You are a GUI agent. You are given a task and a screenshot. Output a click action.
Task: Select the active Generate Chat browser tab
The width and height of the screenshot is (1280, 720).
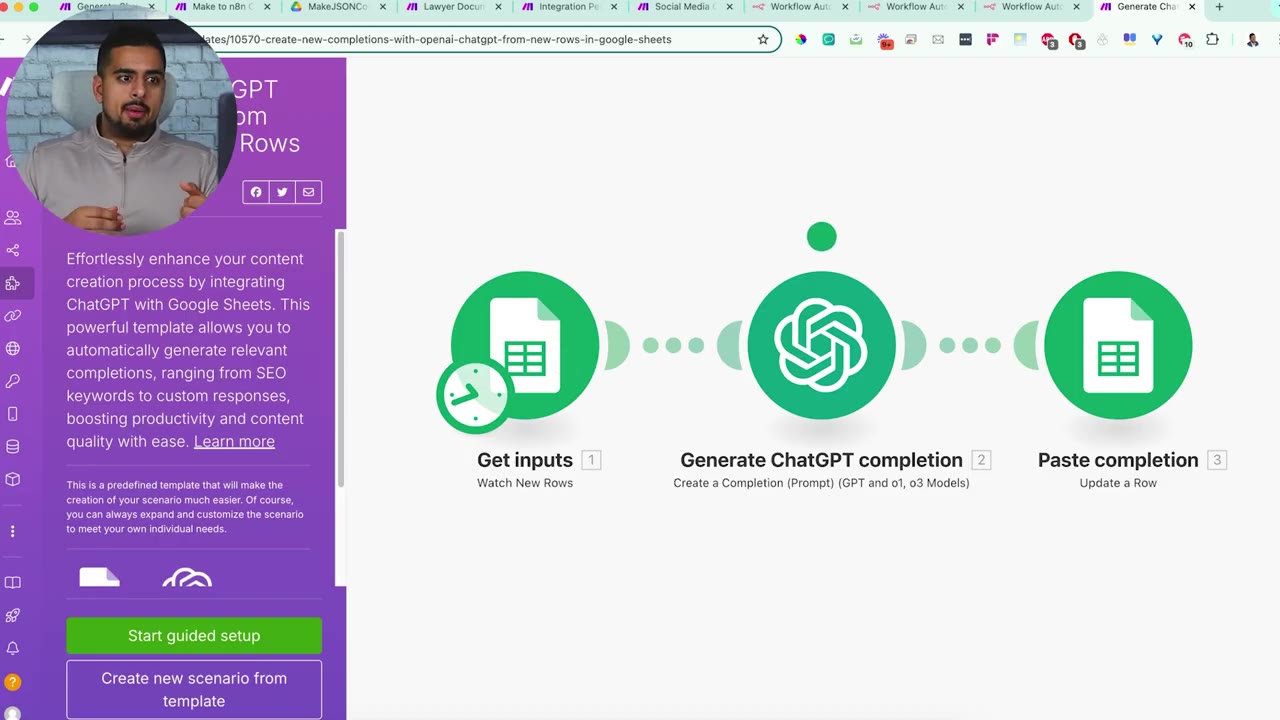click(x=1147, y=7)
